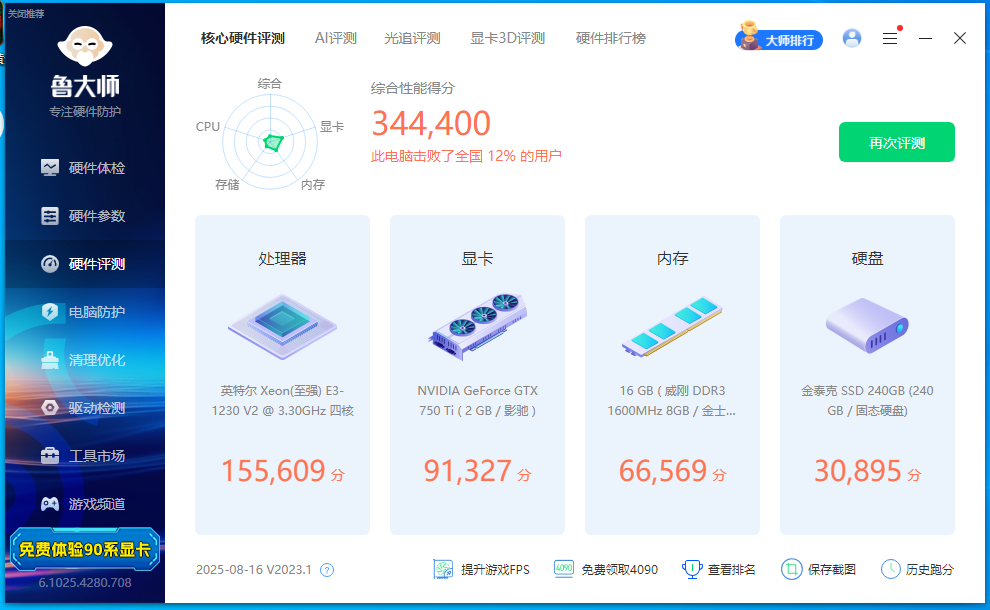Image resolution: width=990 pixels, height=610 pixels.
Task: Click the version info help question icon
Action: click(327, 570)
